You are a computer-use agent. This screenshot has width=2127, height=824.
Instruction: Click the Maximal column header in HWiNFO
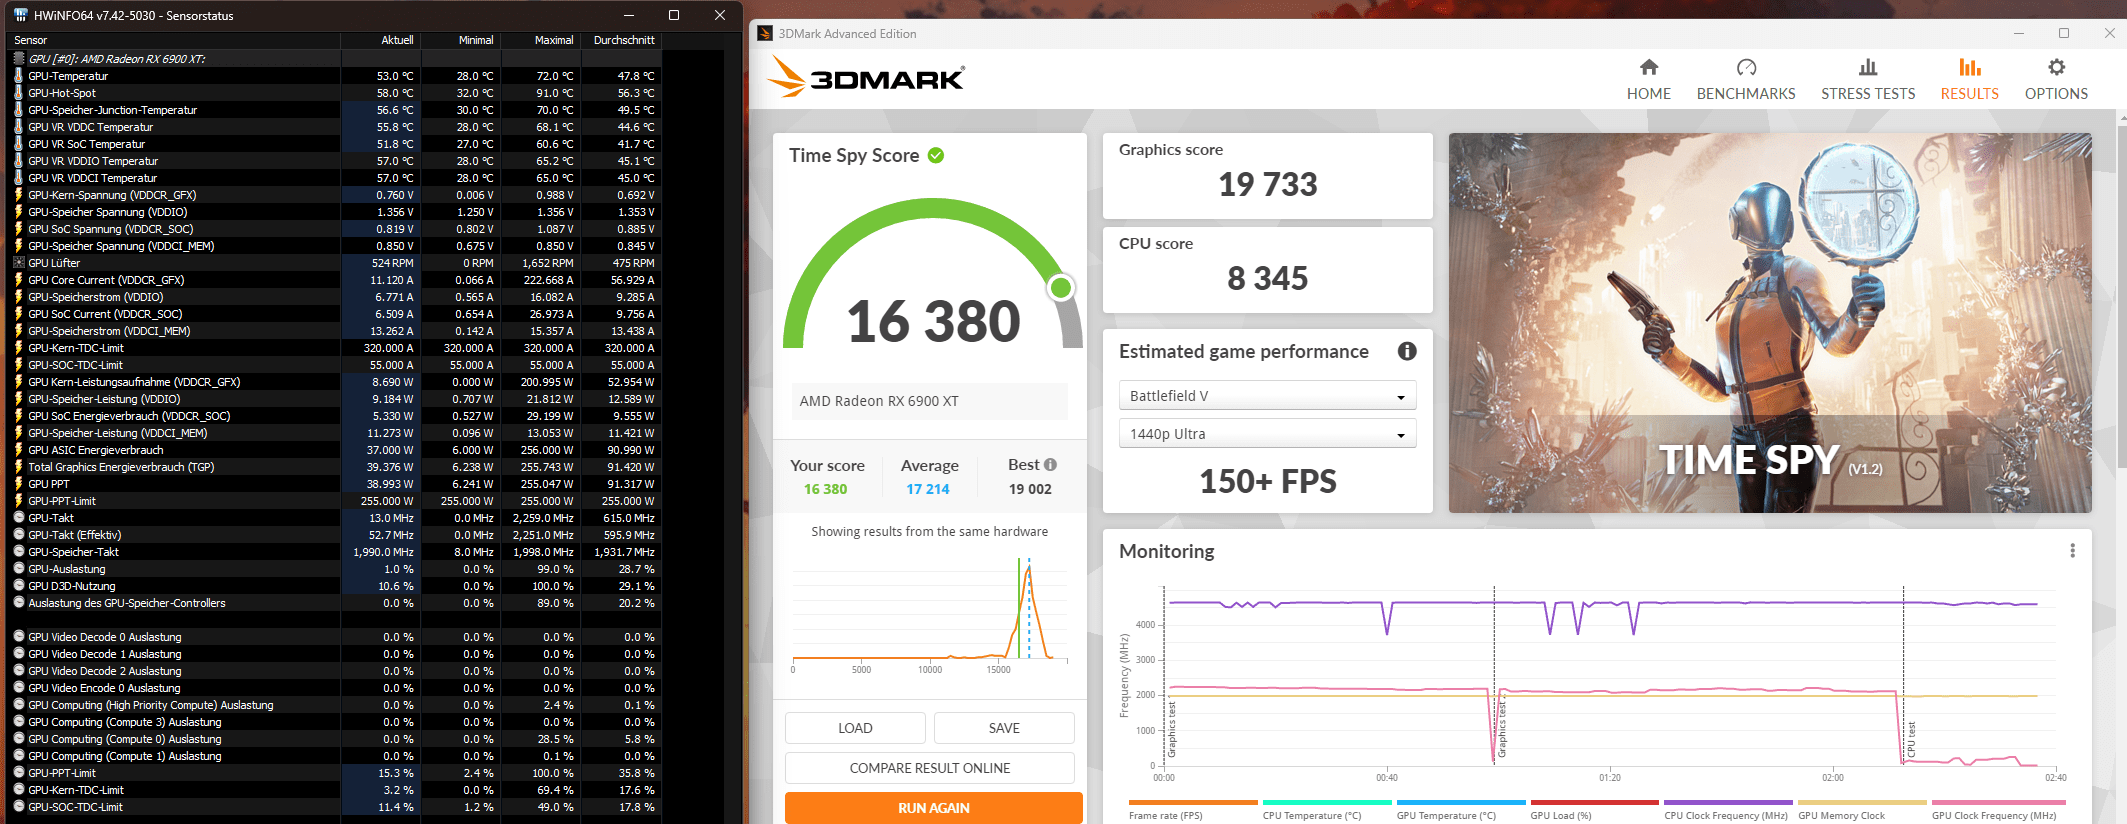click(540, 40)
